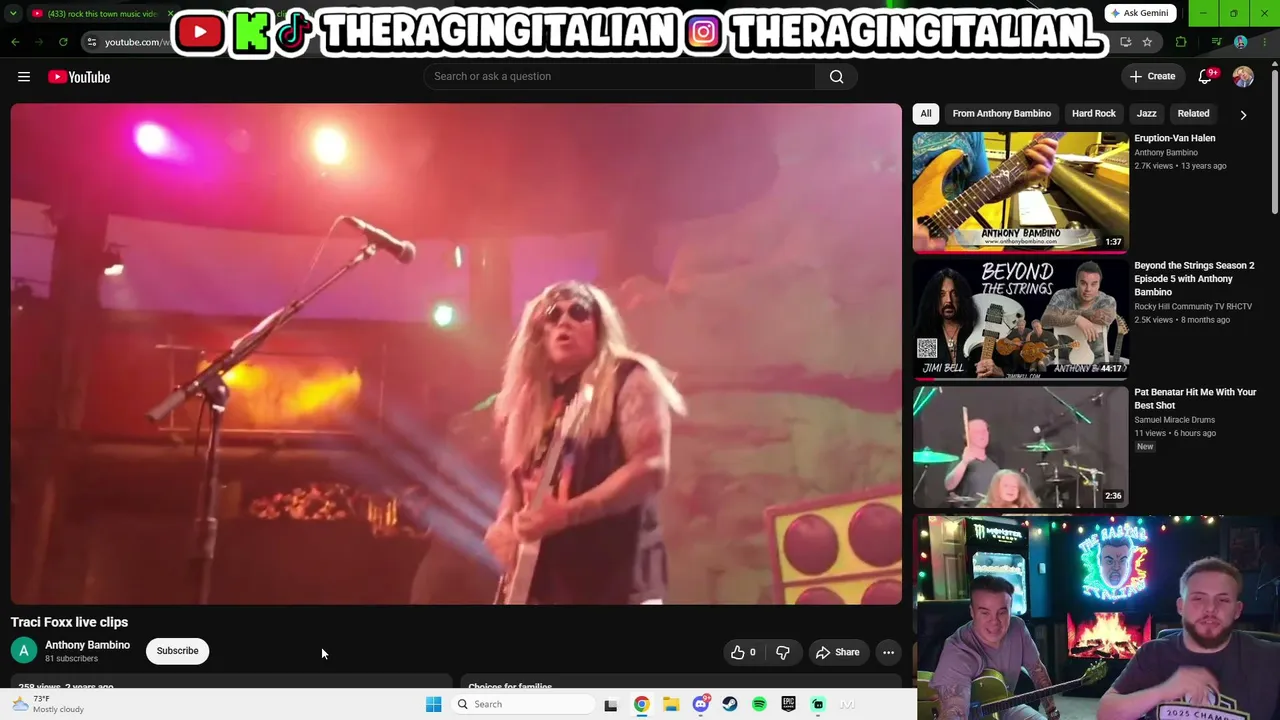Like the Traci Foxx video
The image size is (1280, 720).
[x=743, y=652]
